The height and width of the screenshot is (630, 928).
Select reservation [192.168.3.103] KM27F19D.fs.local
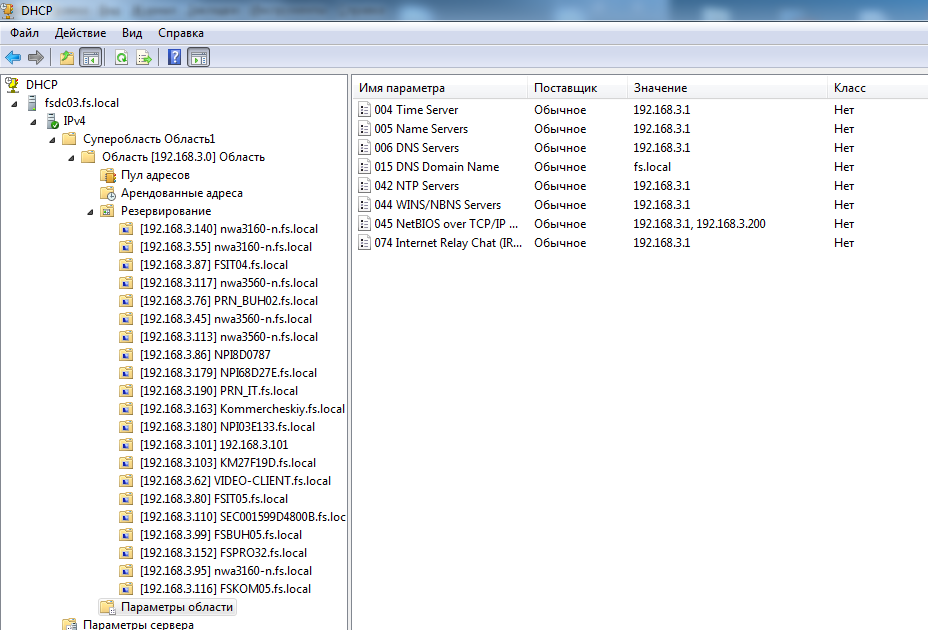228,463
